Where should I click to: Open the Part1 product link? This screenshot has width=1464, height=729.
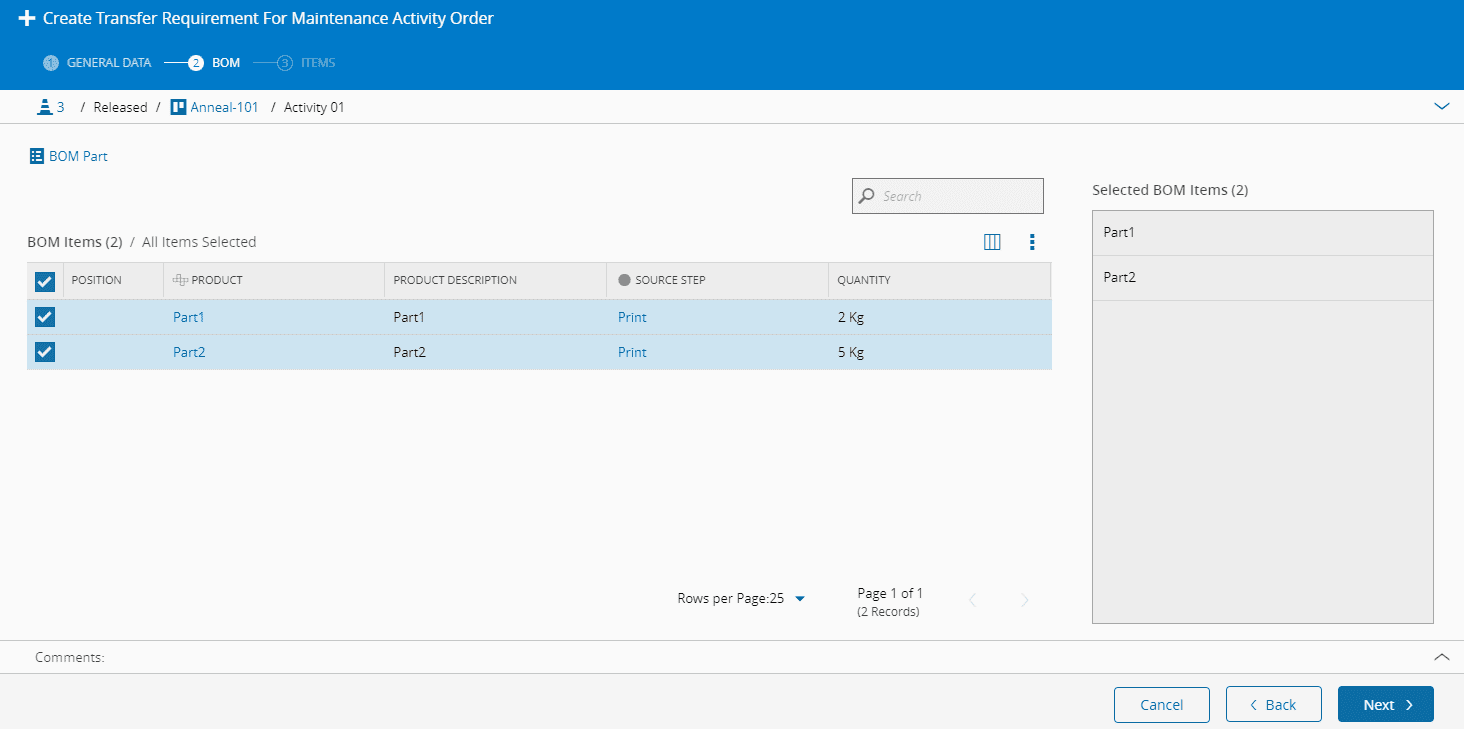[188, 317]
